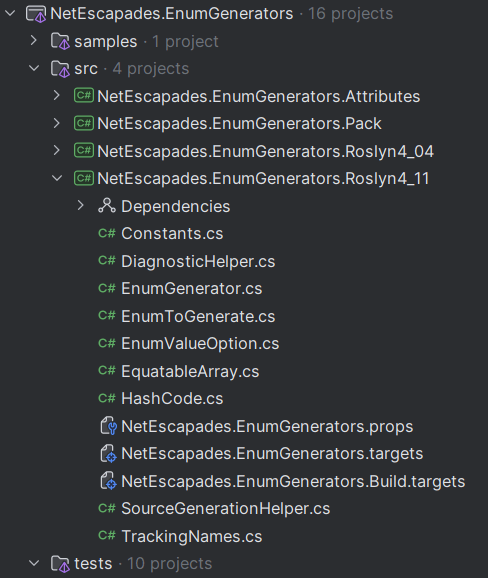
Task: Select the samples folder label
Action: pos(106,42)
